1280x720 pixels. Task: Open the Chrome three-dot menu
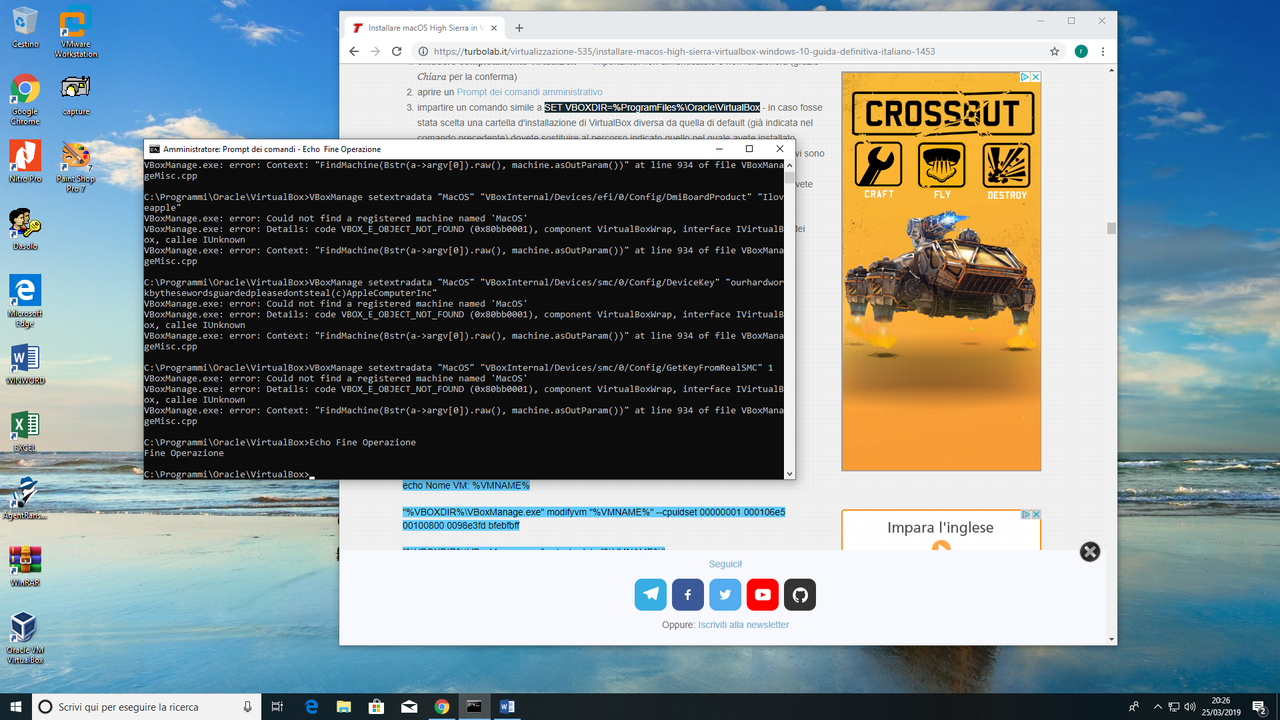pos(1102,51)
